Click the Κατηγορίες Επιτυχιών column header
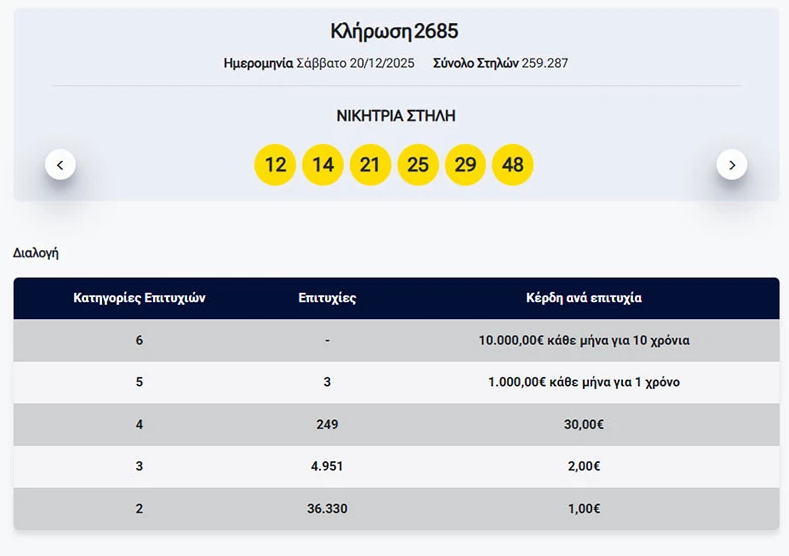The width and height of the screenshot is (789, 556). click(x=139, y=298)
